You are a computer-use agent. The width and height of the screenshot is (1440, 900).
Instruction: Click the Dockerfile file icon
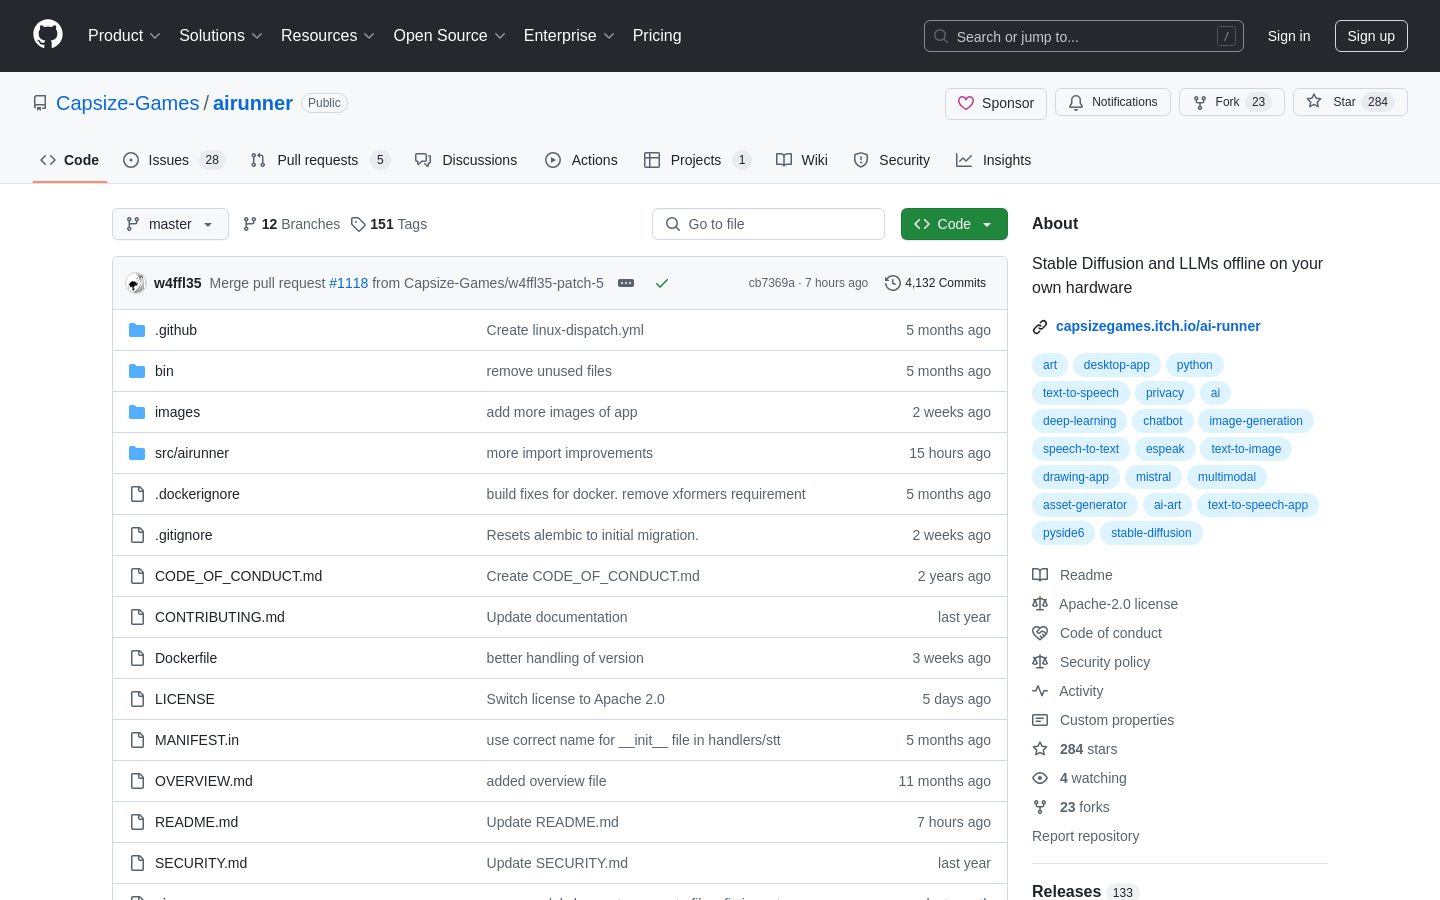pyautogui.click(x=137, y=658)
